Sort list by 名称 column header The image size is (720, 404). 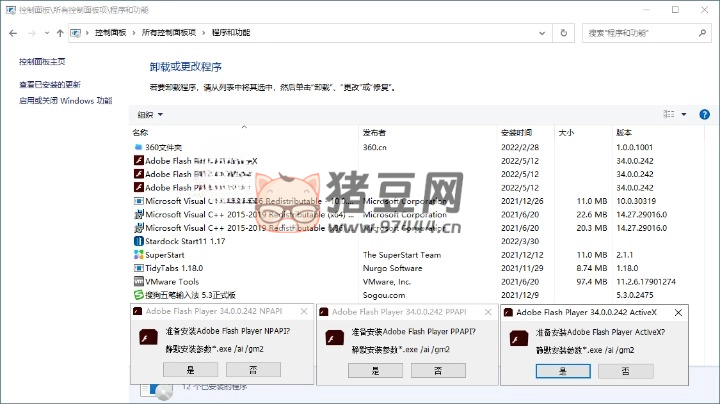click(140, 132)
